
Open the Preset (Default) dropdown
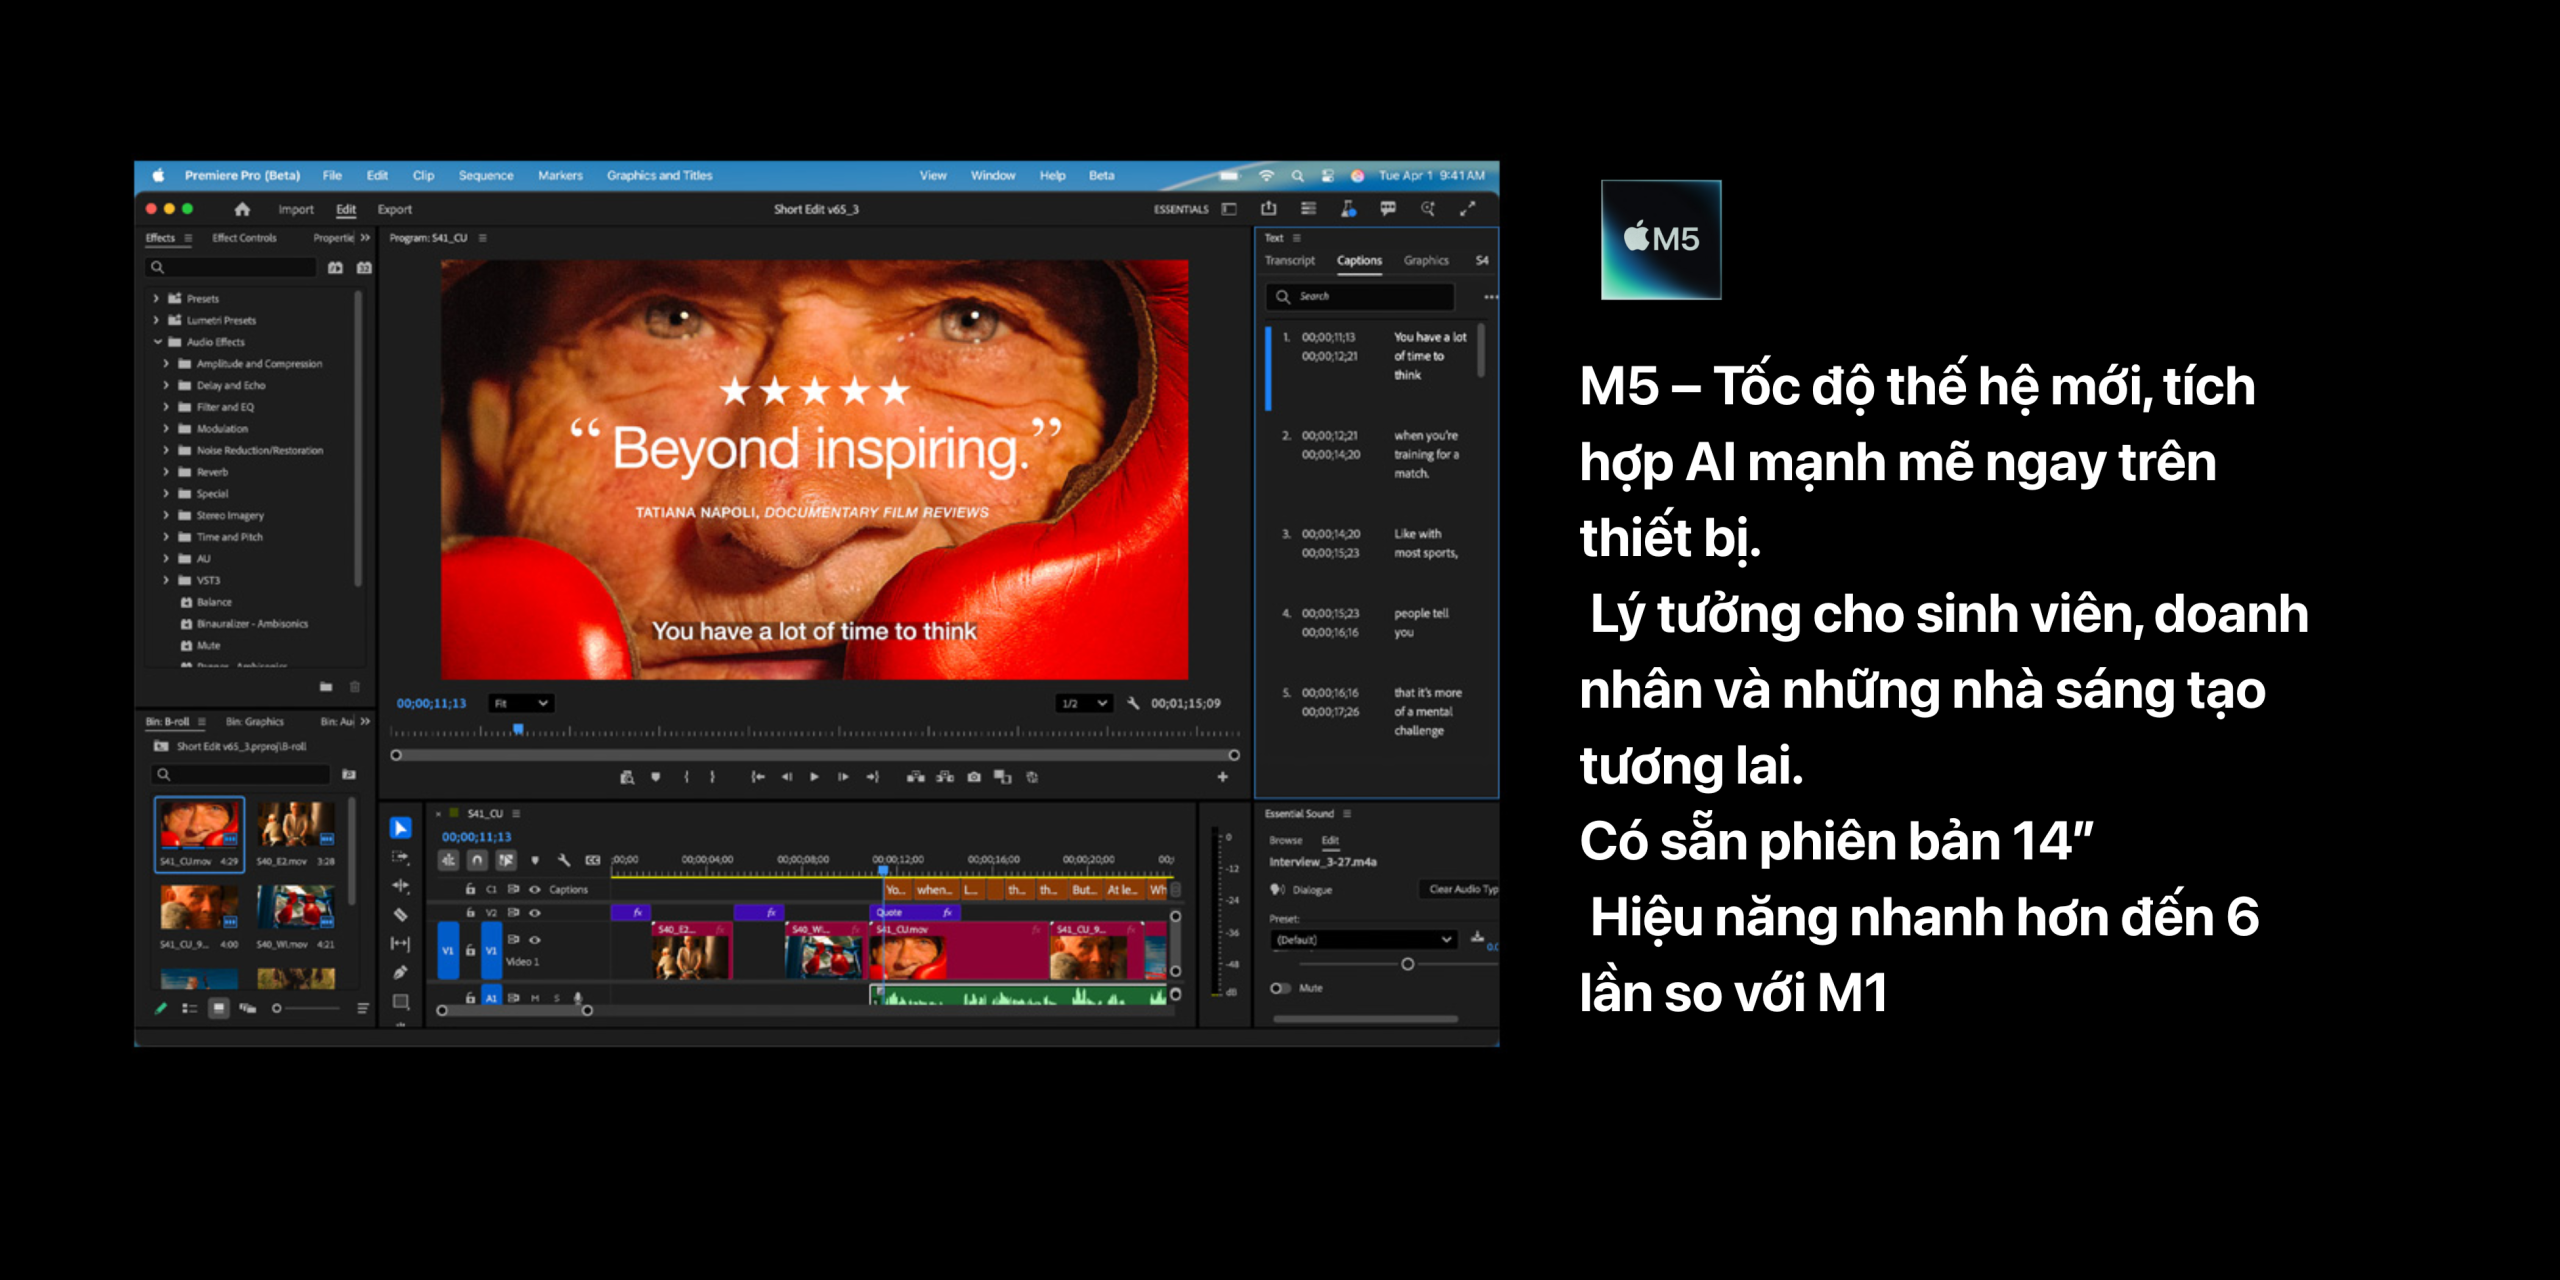[1362, 940]
